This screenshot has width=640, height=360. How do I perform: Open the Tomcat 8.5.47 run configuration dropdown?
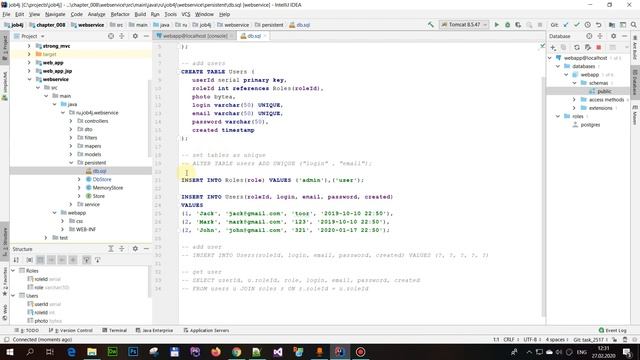pyautogui.click(x=464, y=25)
